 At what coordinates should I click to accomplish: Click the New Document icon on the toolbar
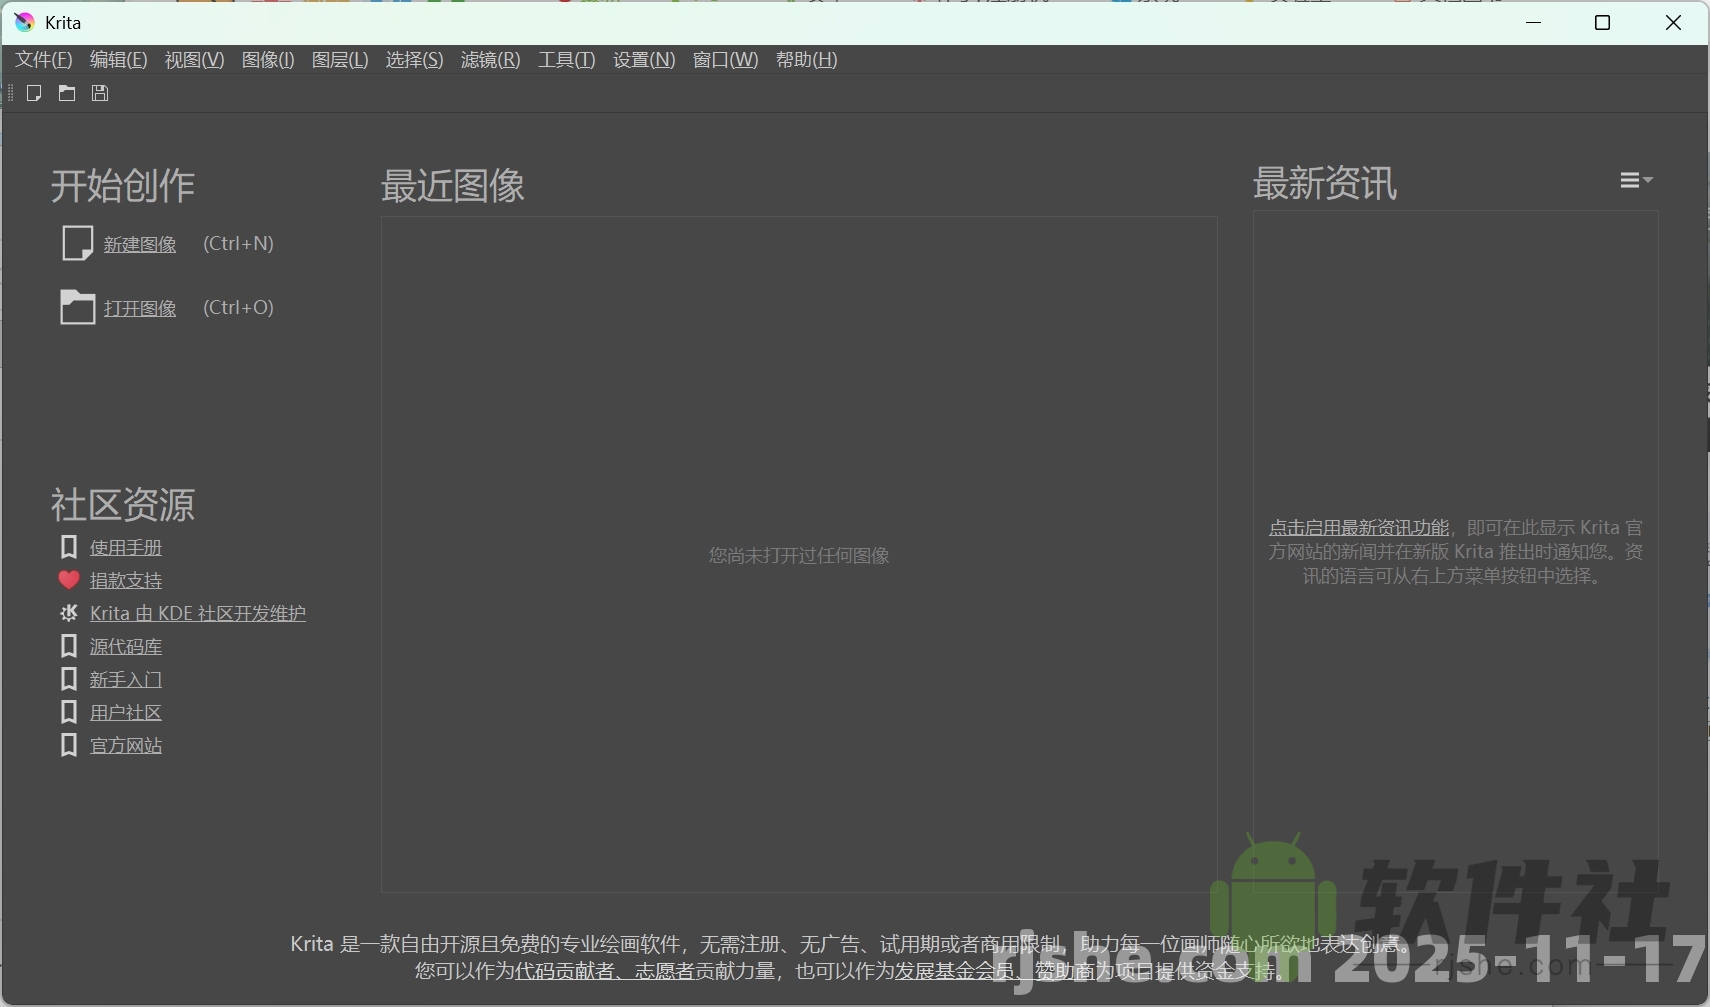click(x=34, y=93)
